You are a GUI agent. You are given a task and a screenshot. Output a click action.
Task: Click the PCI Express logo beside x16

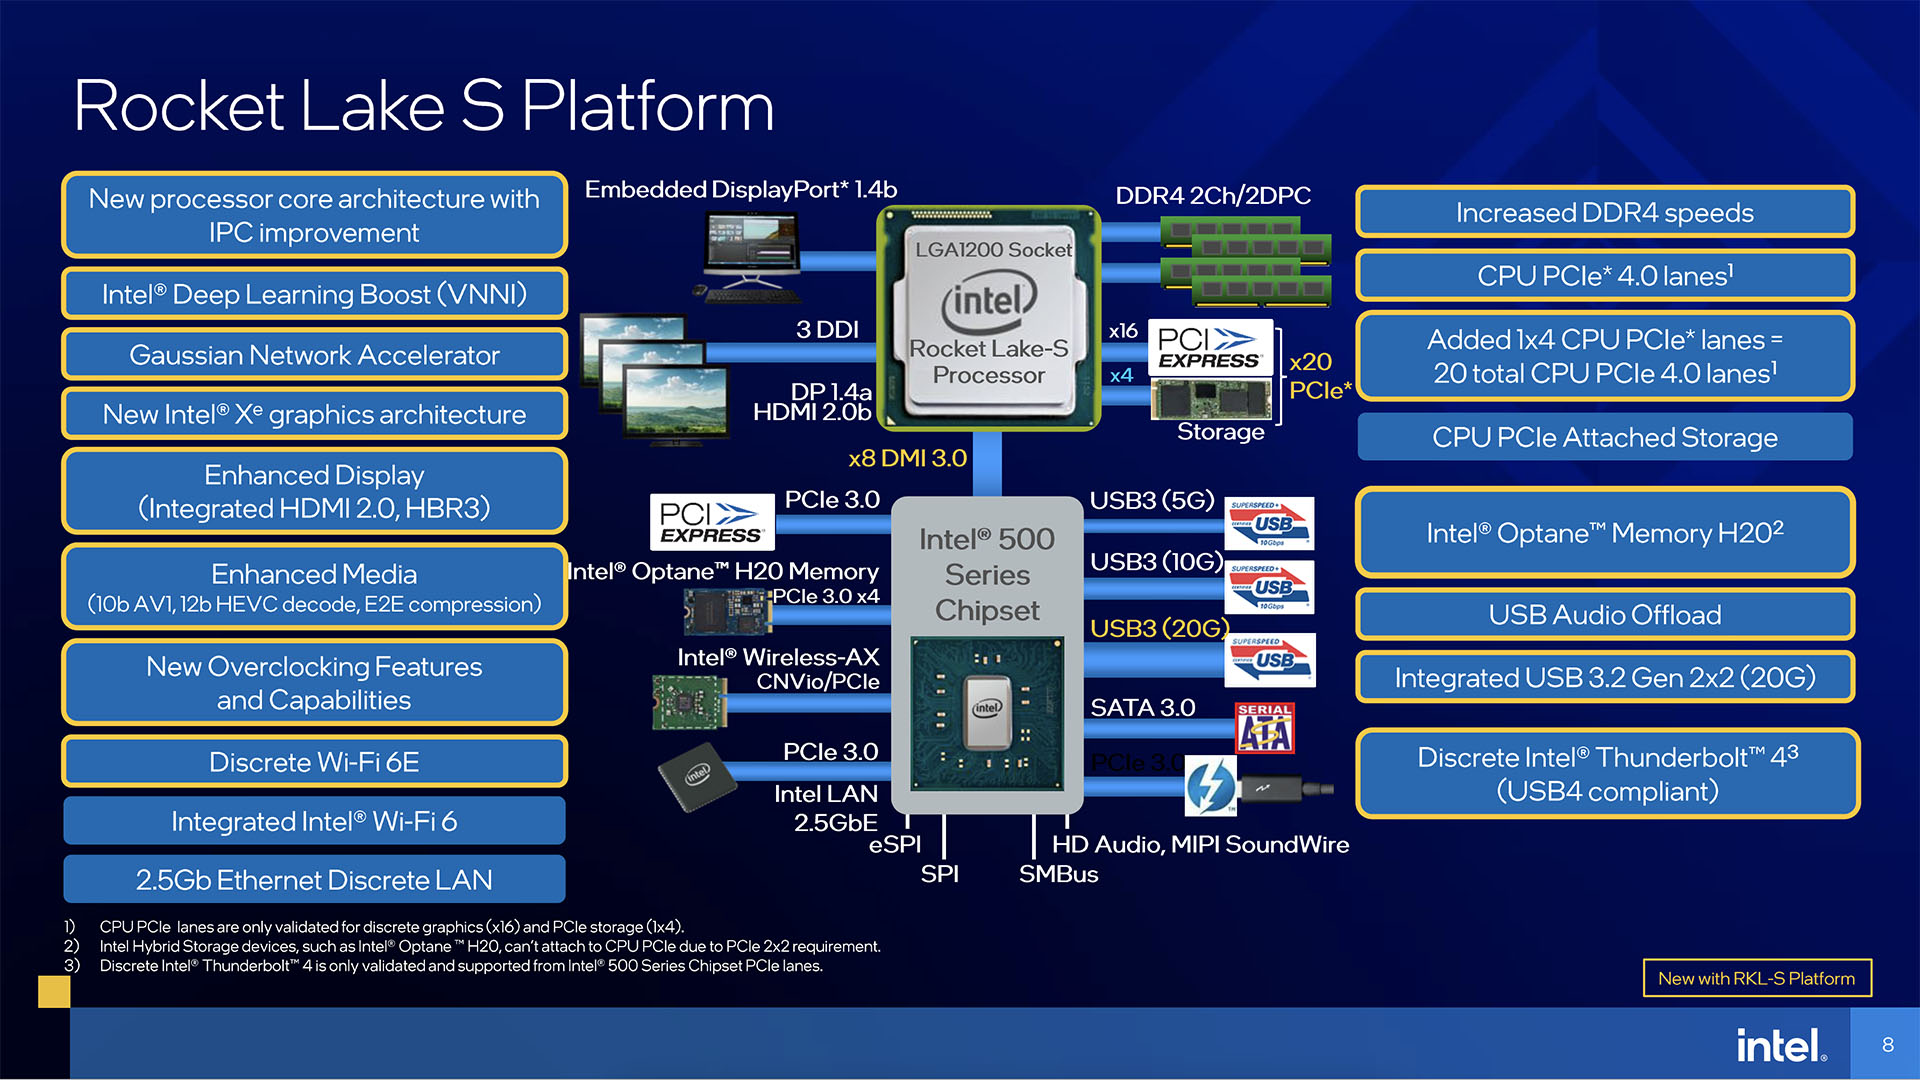(1211, 347)
